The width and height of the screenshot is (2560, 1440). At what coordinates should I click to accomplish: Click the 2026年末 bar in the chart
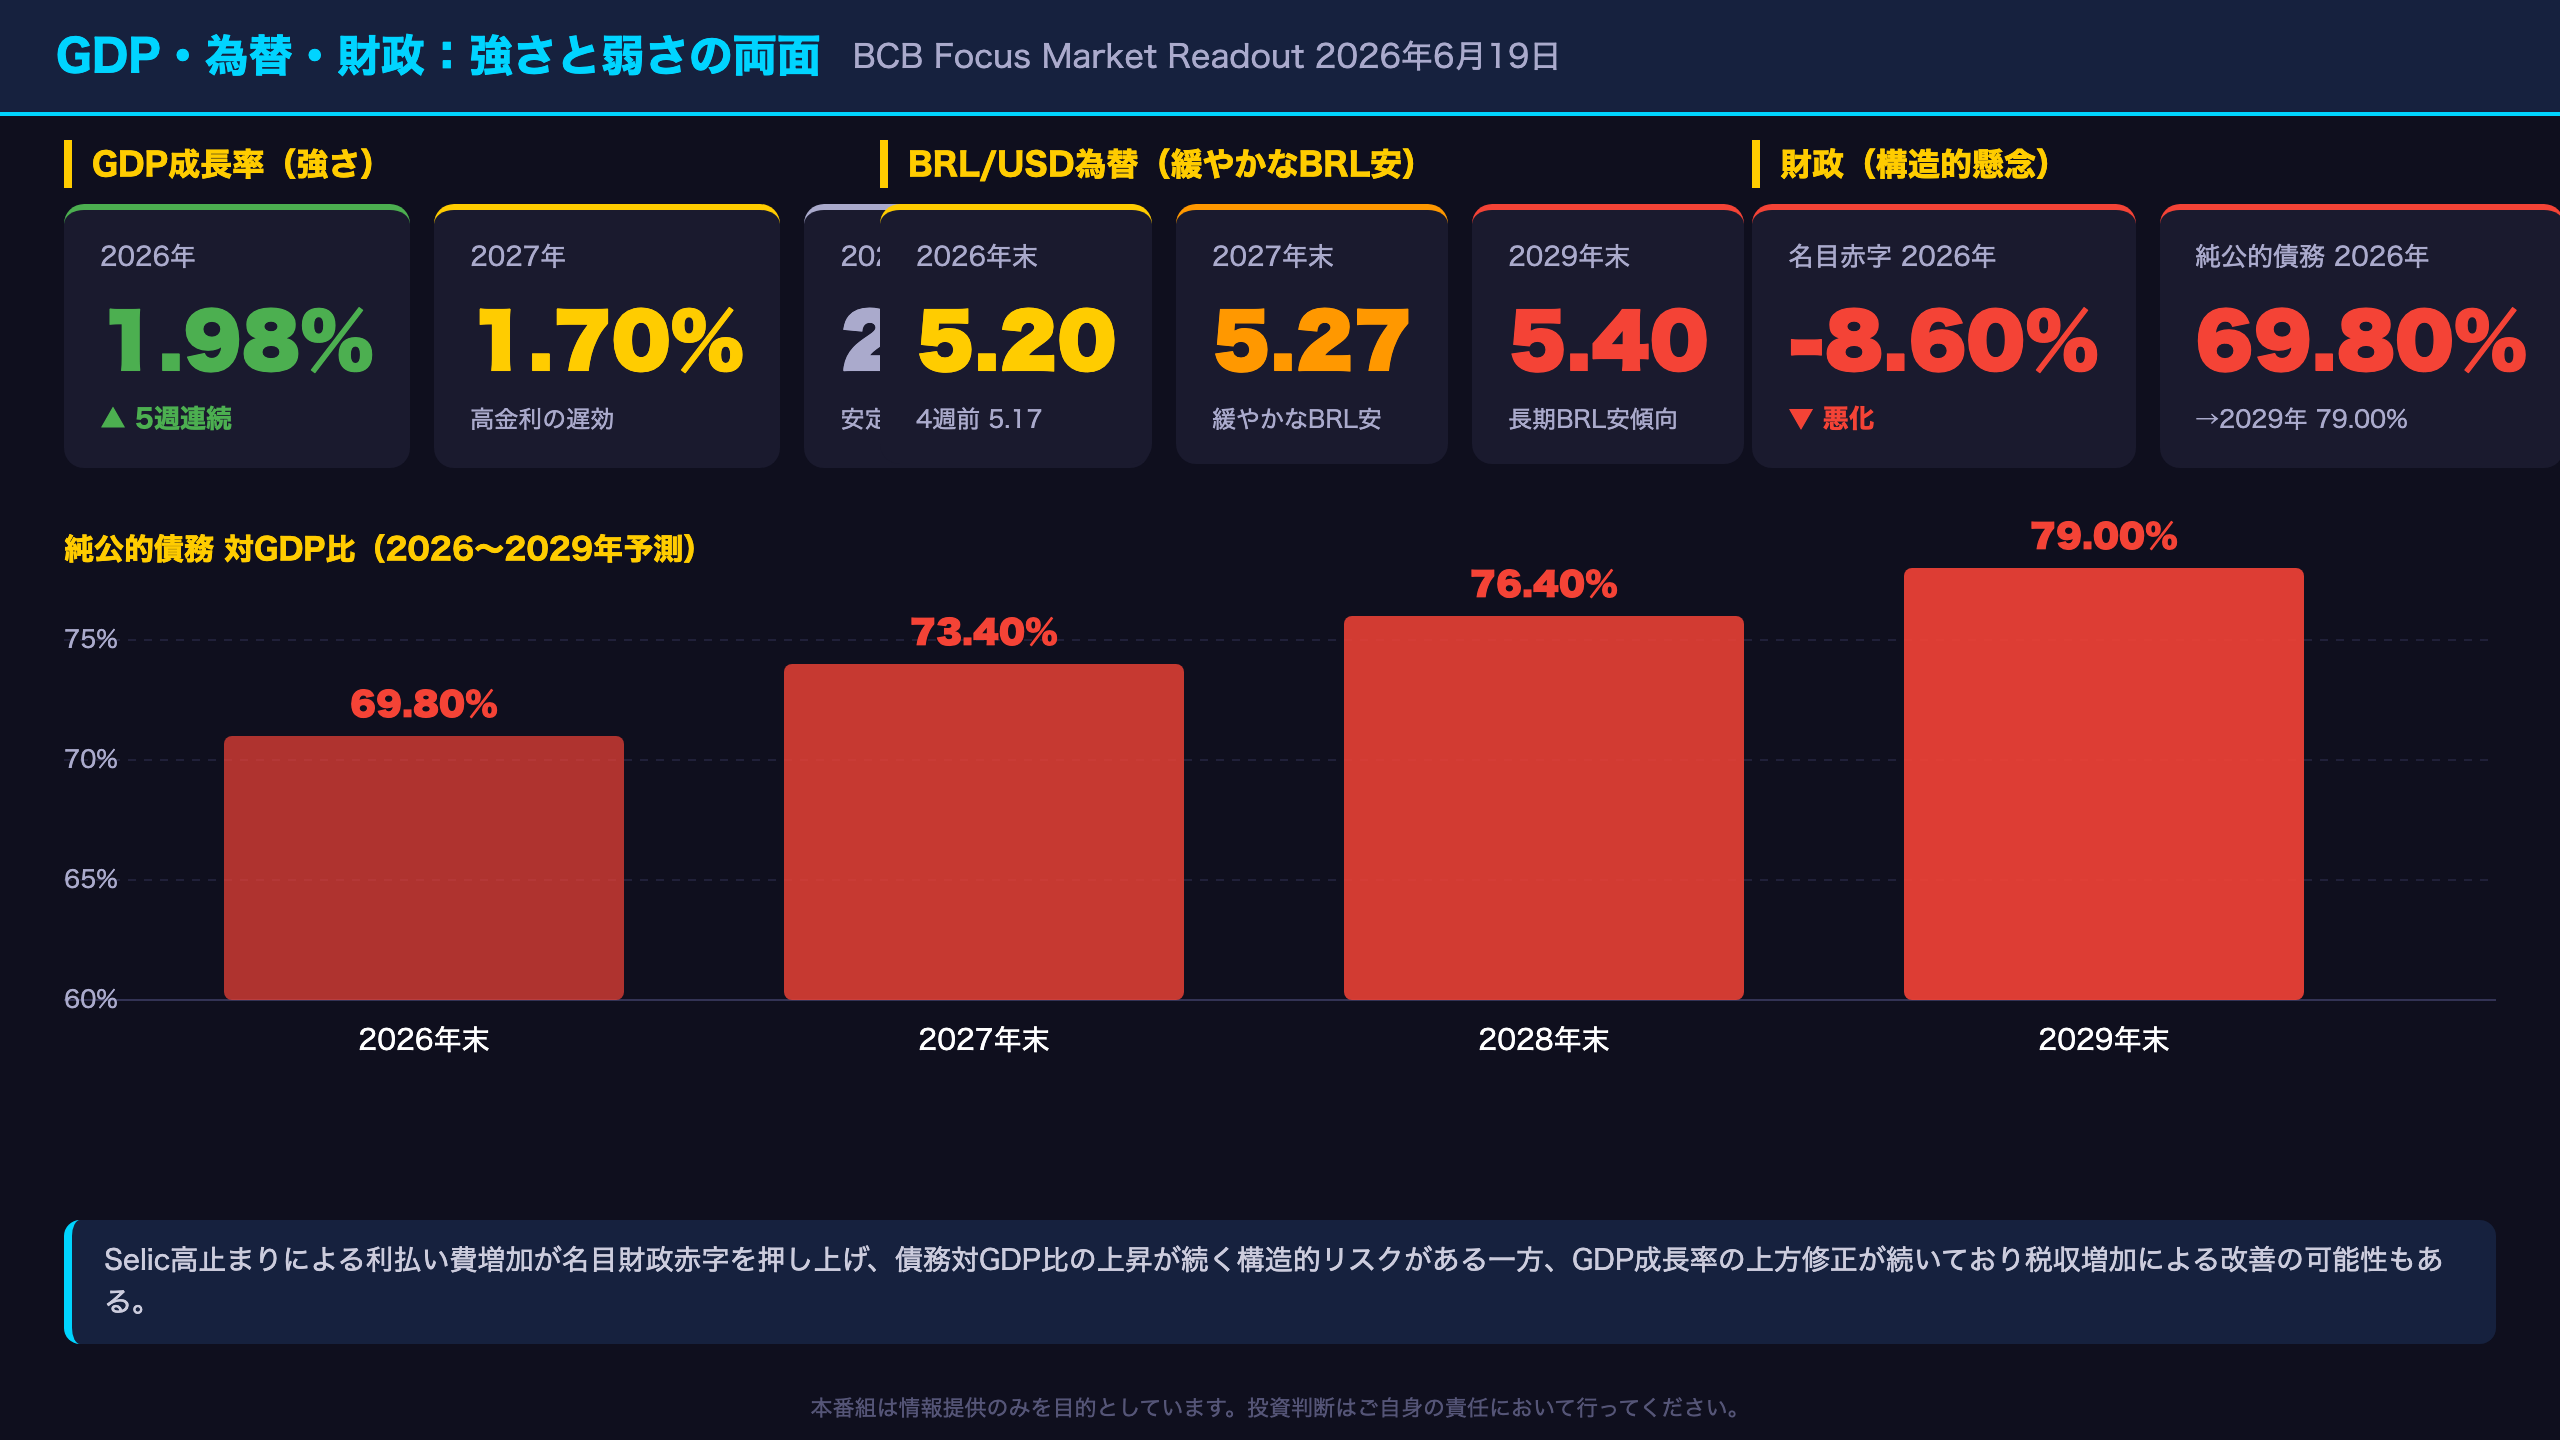pyautogui.click(x=424, y=868)
